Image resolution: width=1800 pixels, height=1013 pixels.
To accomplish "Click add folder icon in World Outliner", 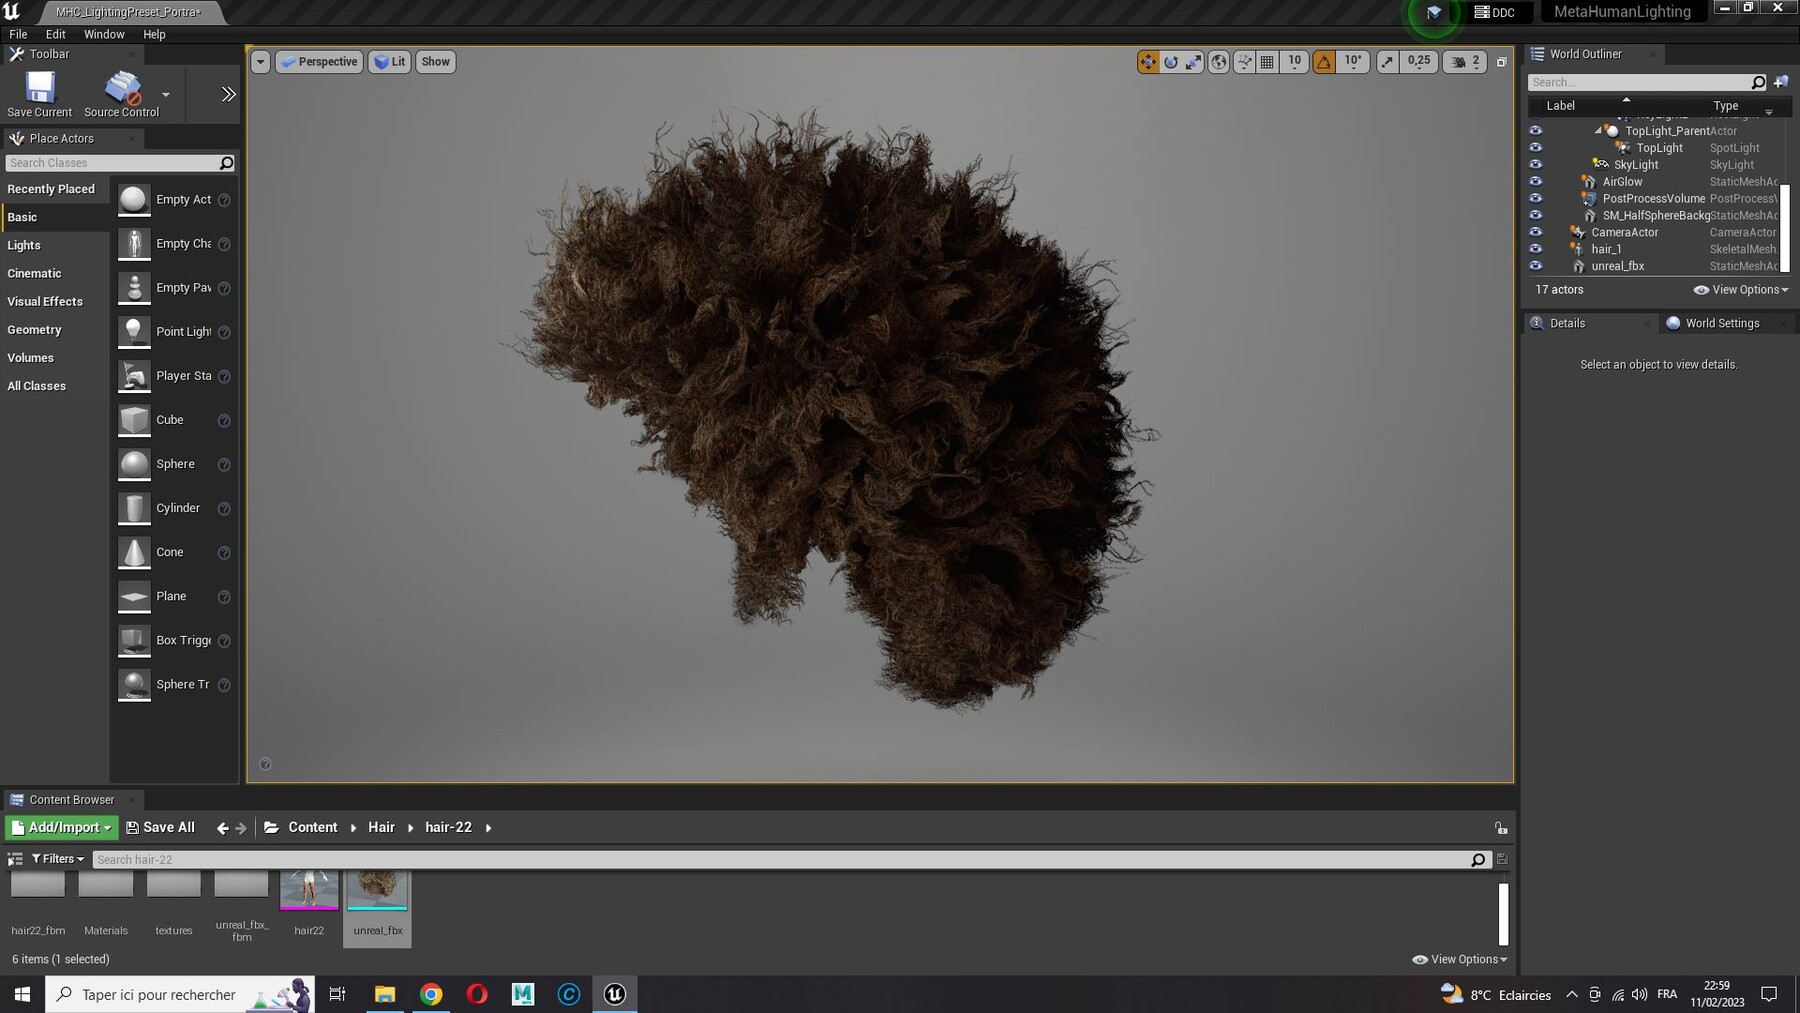I will point(1781,82).
